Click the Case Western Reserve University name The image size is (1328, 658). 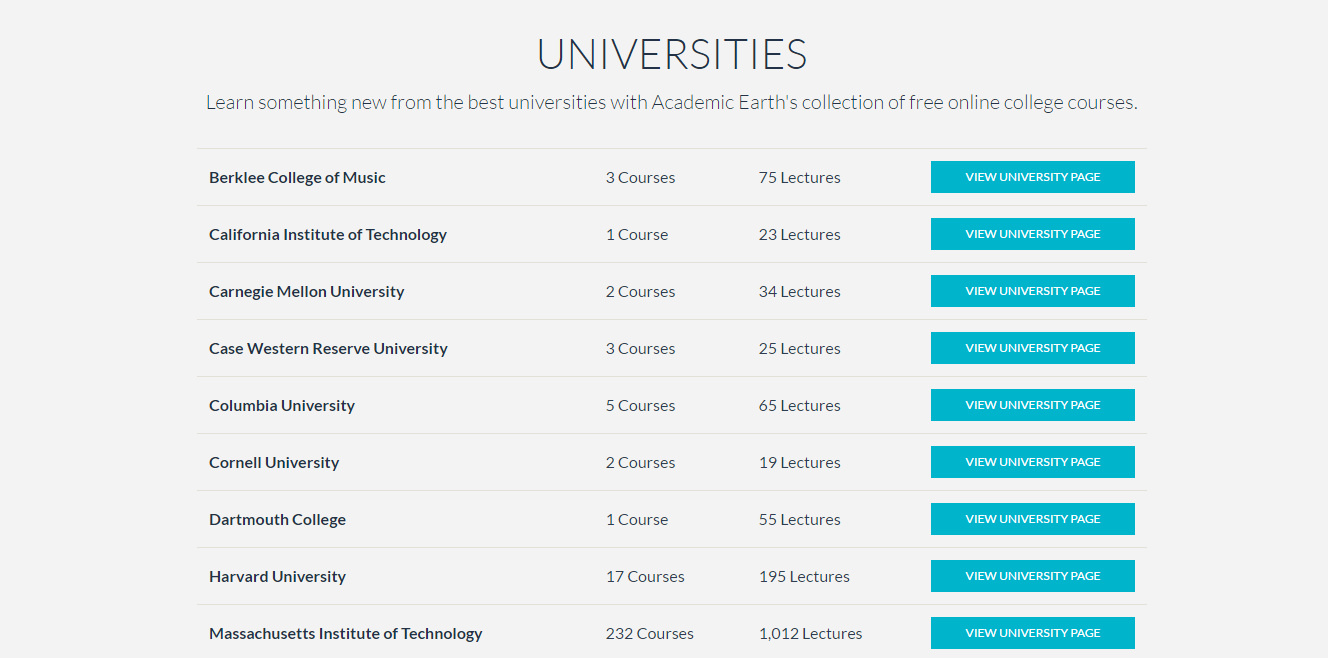click(328, 349)
